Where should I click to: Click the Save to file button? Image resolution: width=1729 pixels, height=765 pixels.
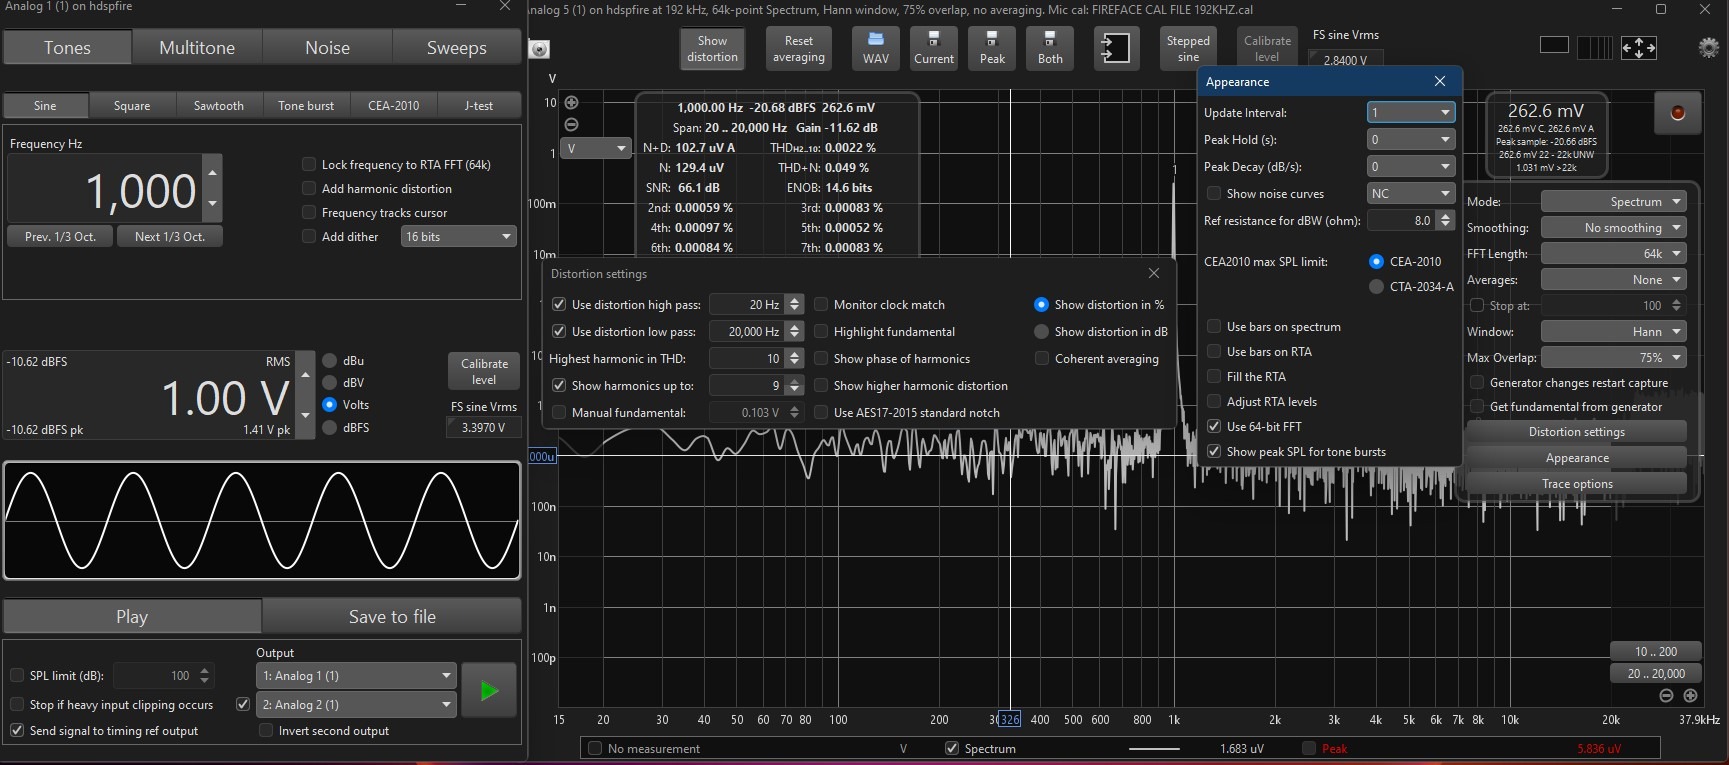click(x=392, y=616)
